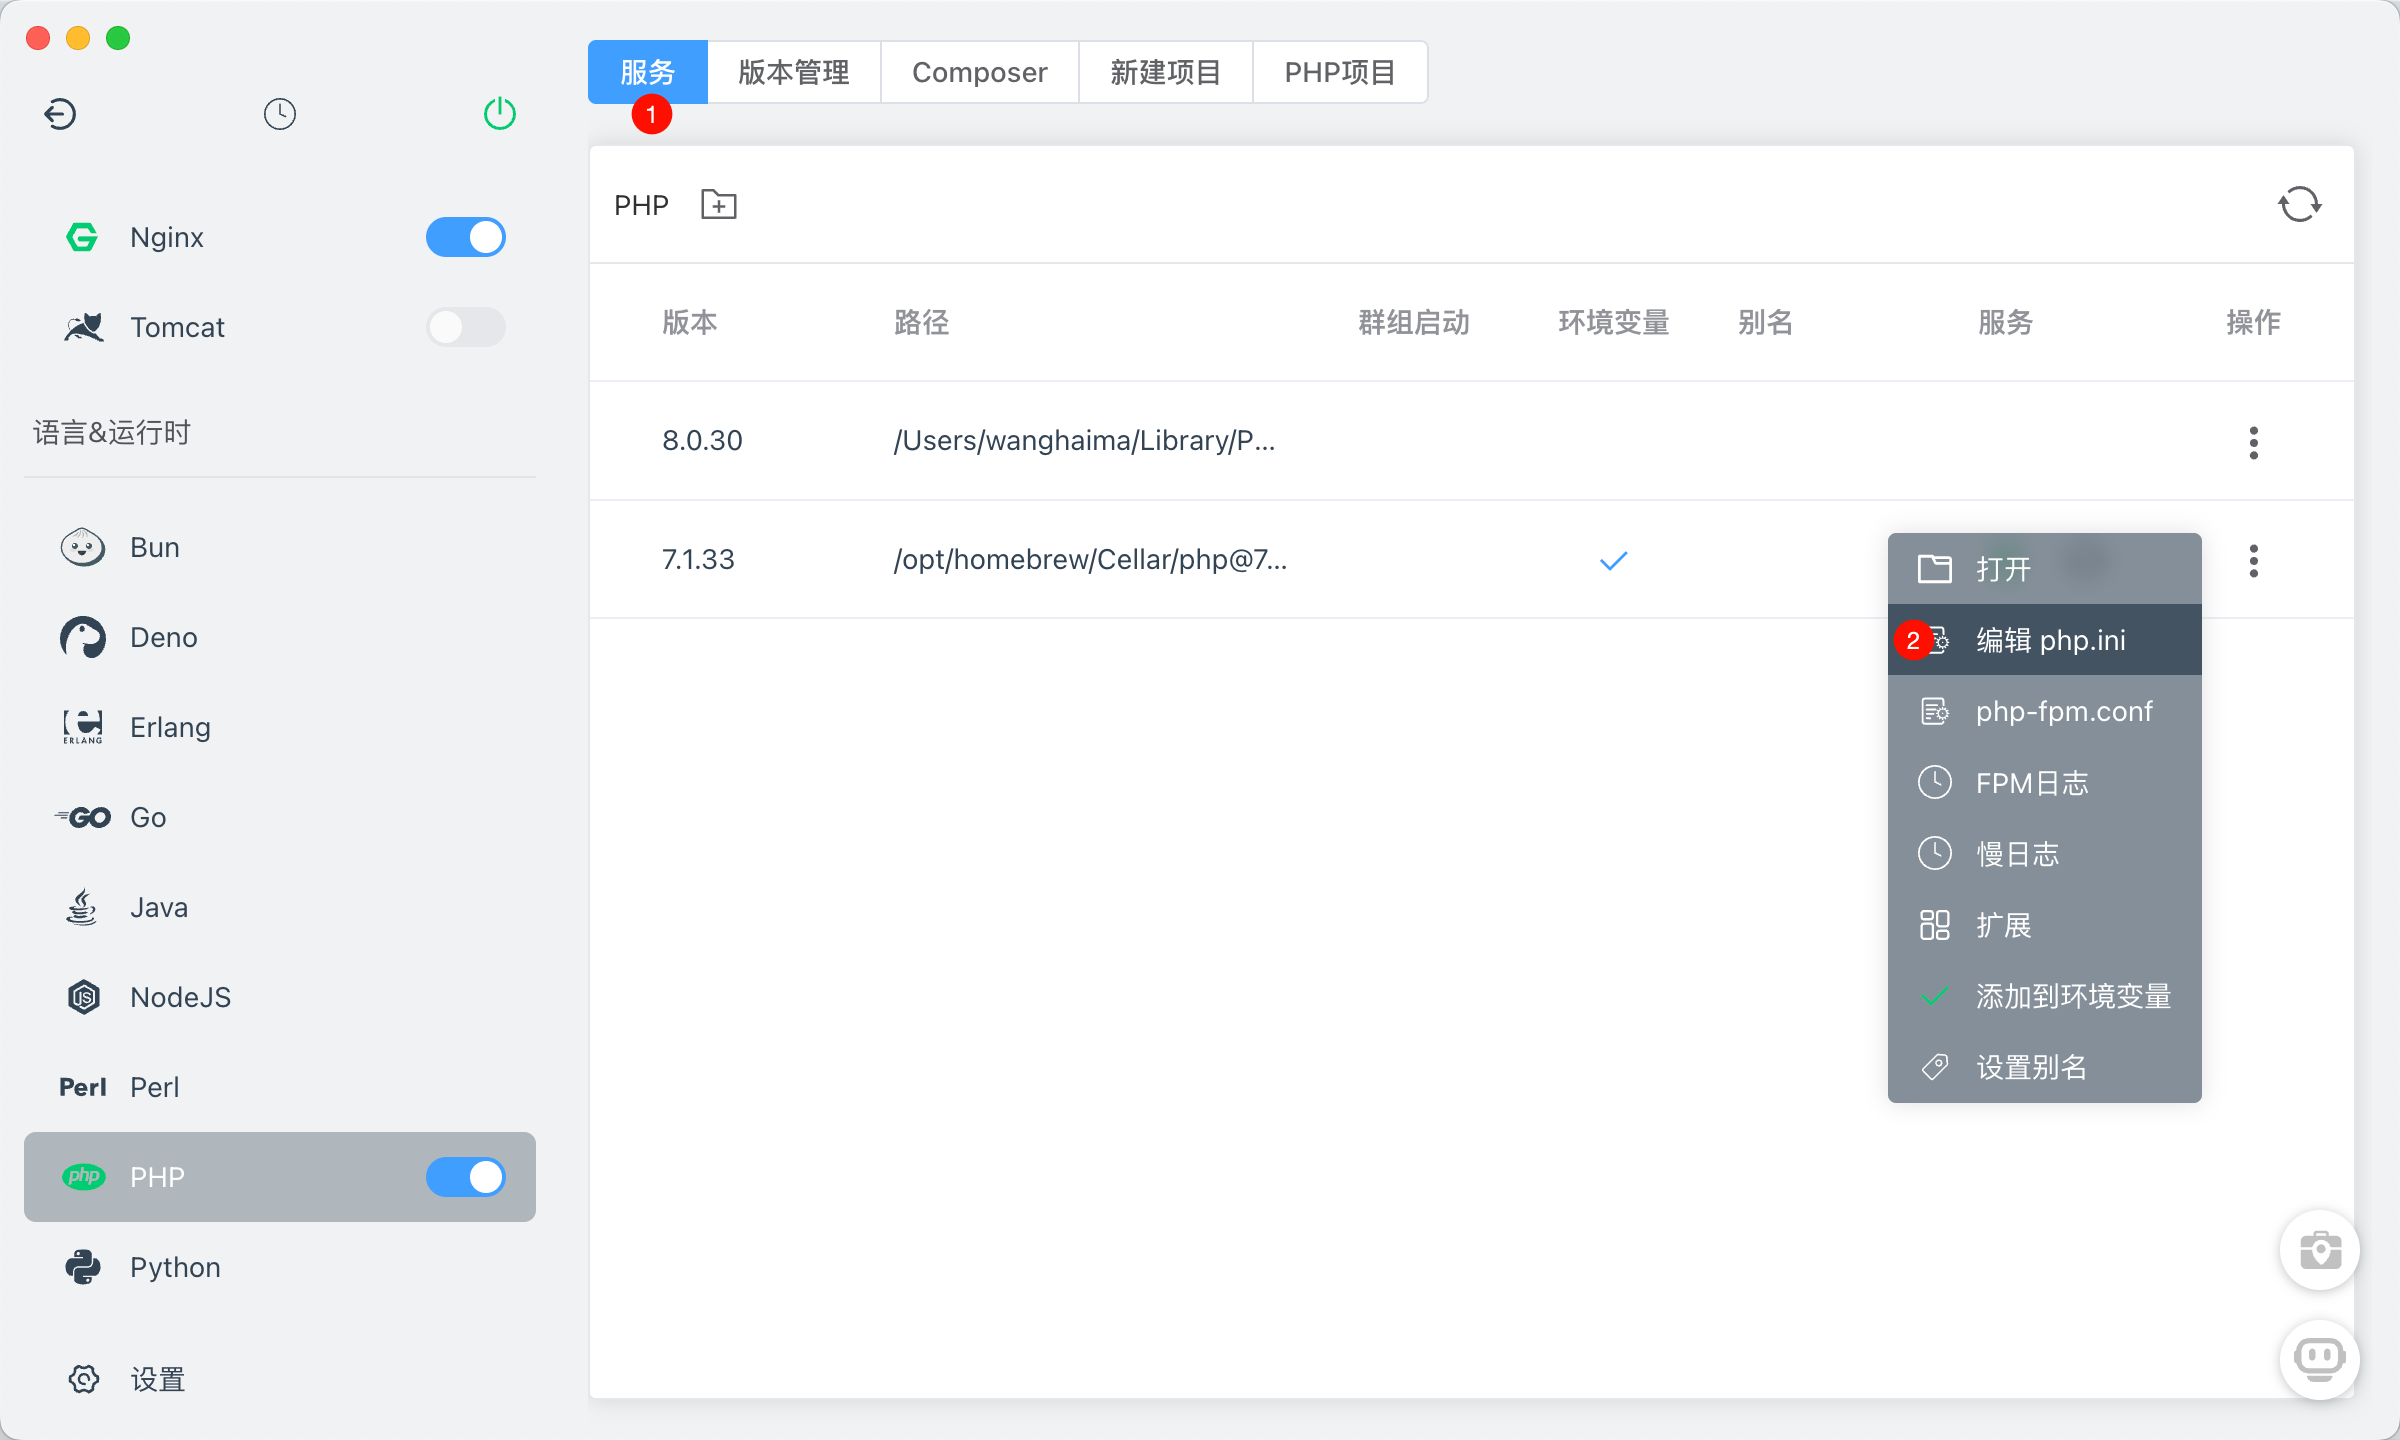The height and width of the screenshot is (1440, 2400).
Task: Open 慢日志 from the context menu
Action: pyautogui.click(x=2045, y=854)
